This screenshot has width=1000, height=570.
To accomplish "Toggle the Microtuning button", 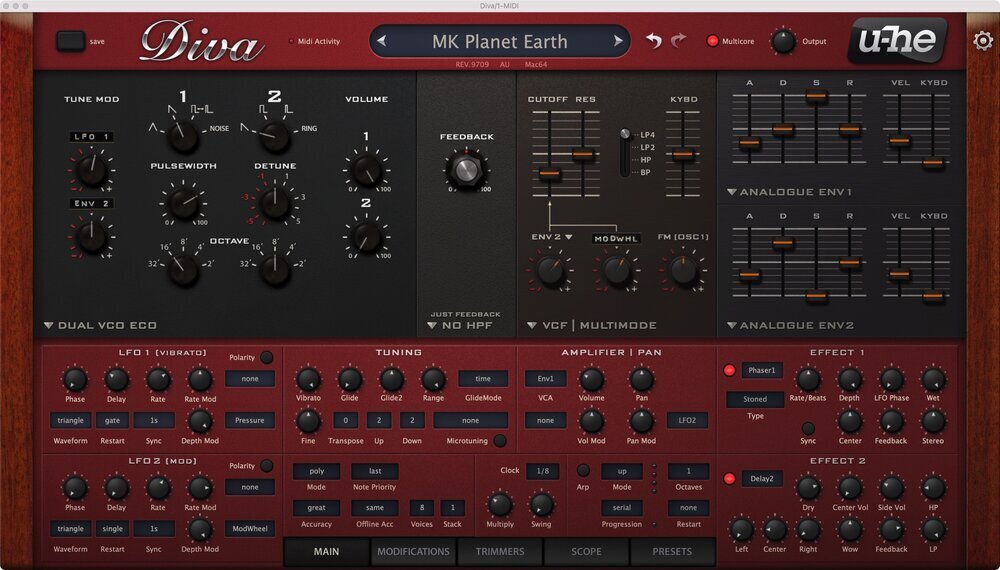I will (x=500, y=441).
